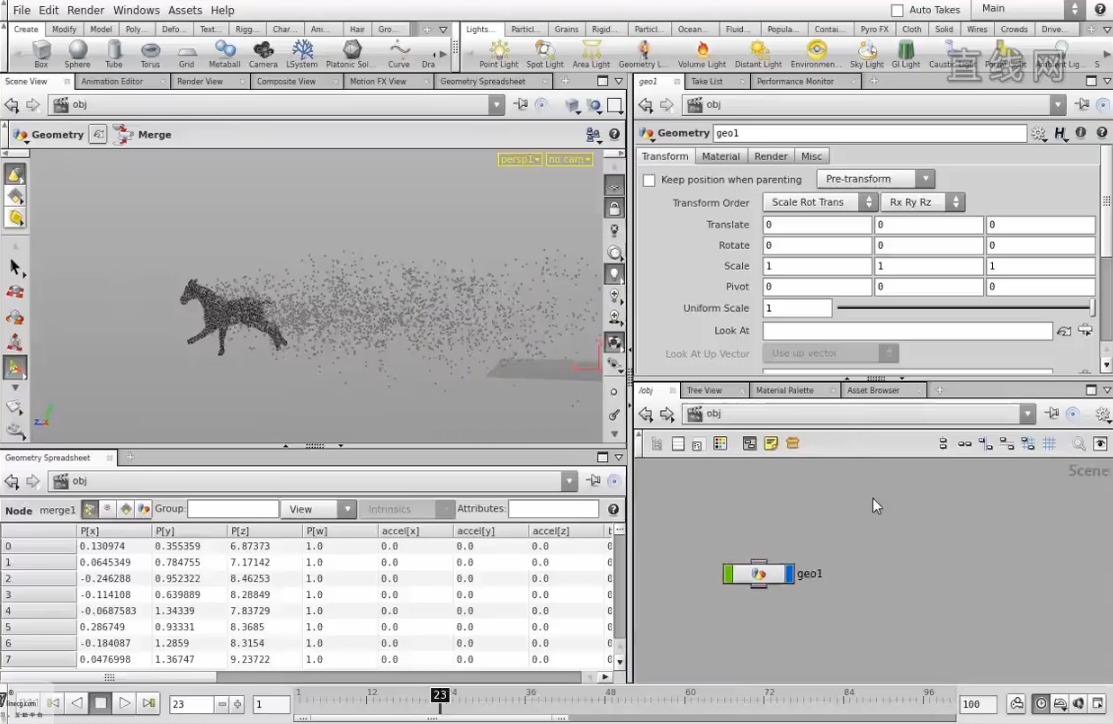Click the Group filter input field
1113x724 pixels.
[x=233, y=509]
